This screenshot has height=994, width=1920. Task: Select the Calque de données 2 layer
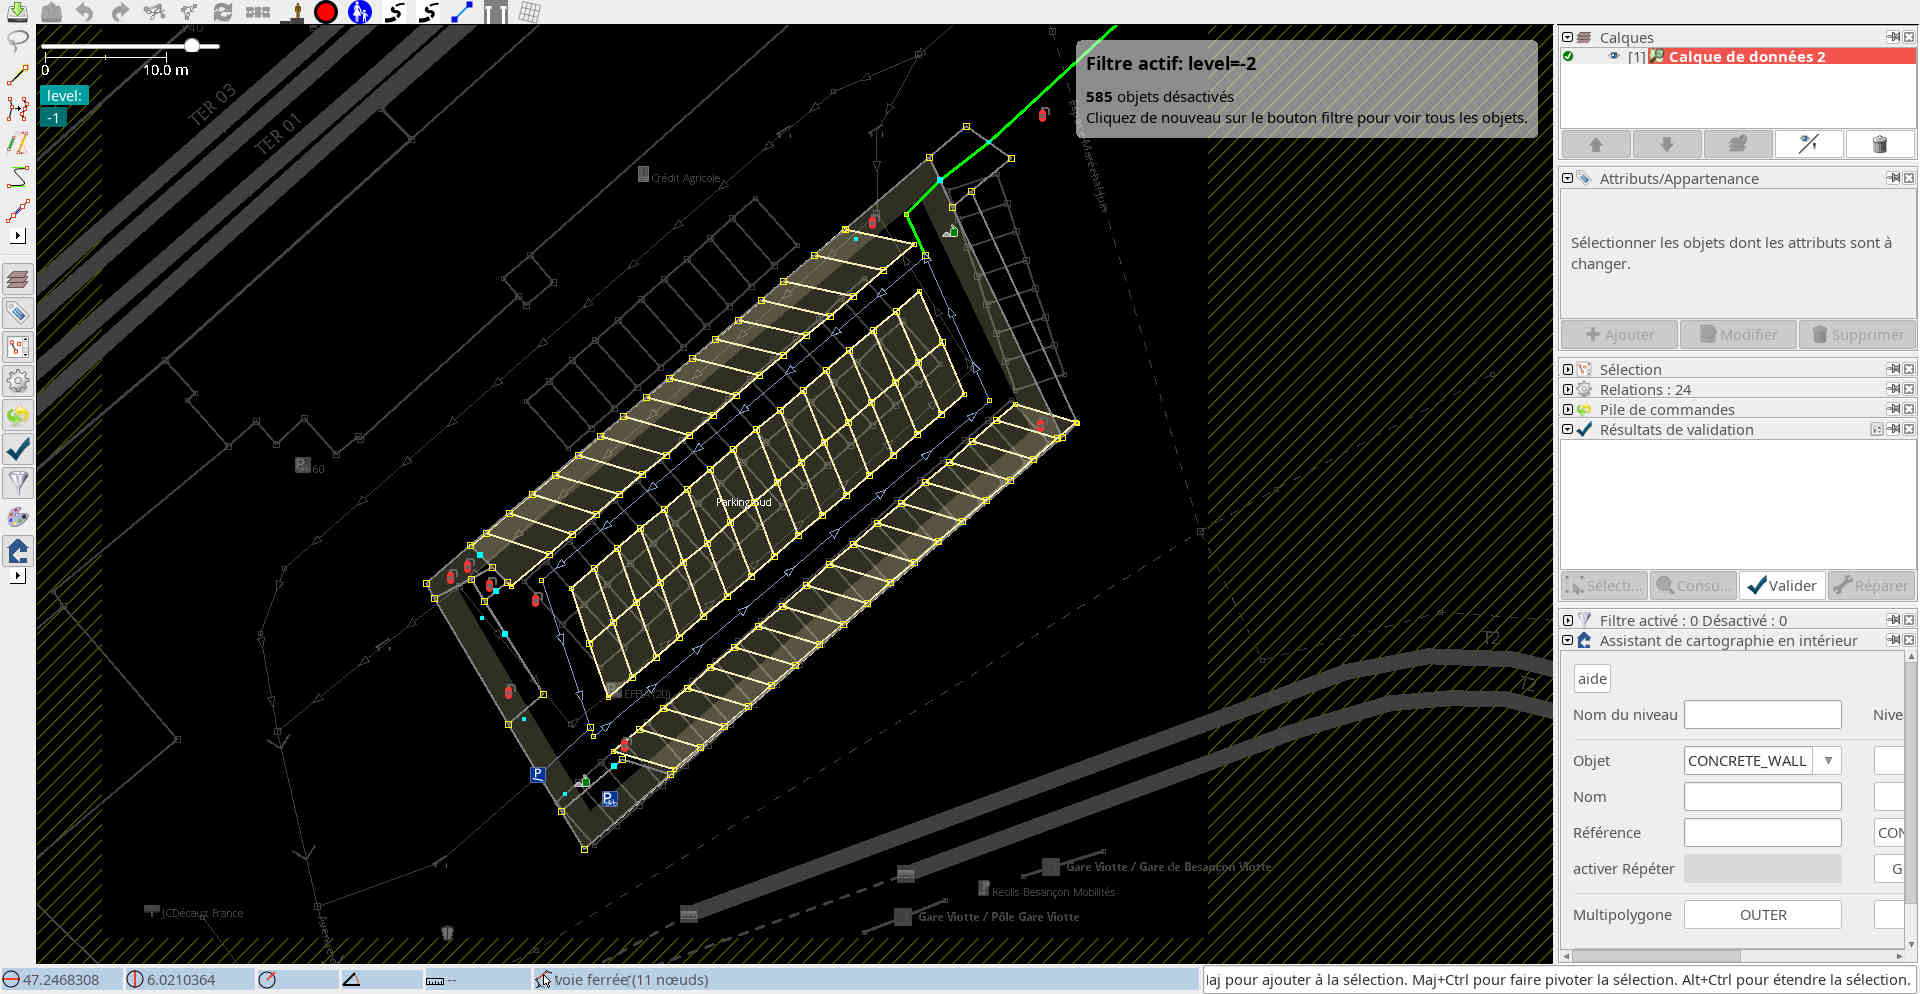click(x=1746, y=57)
